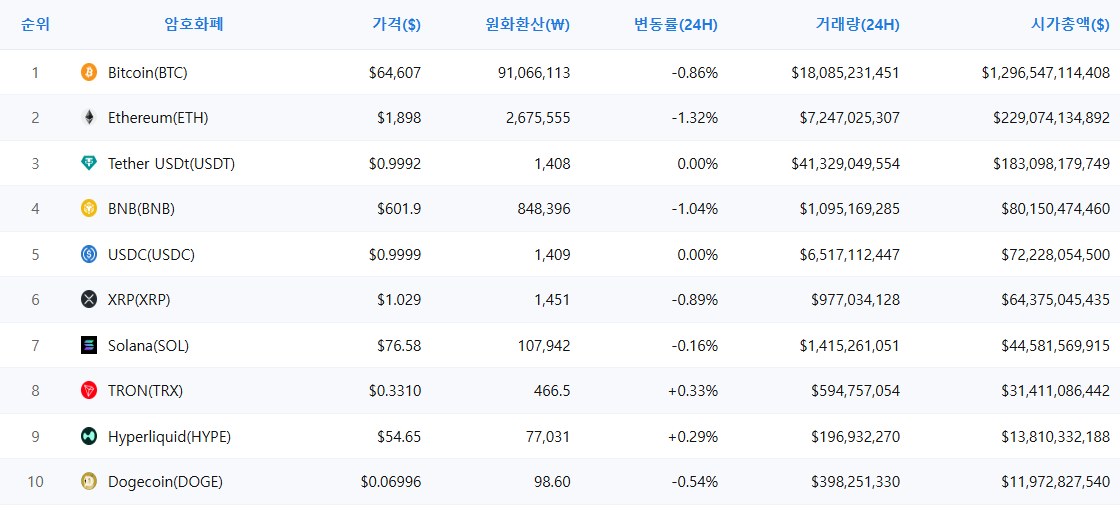
Task: Open the USDC(USDC) name link
Action: point(151,254)
